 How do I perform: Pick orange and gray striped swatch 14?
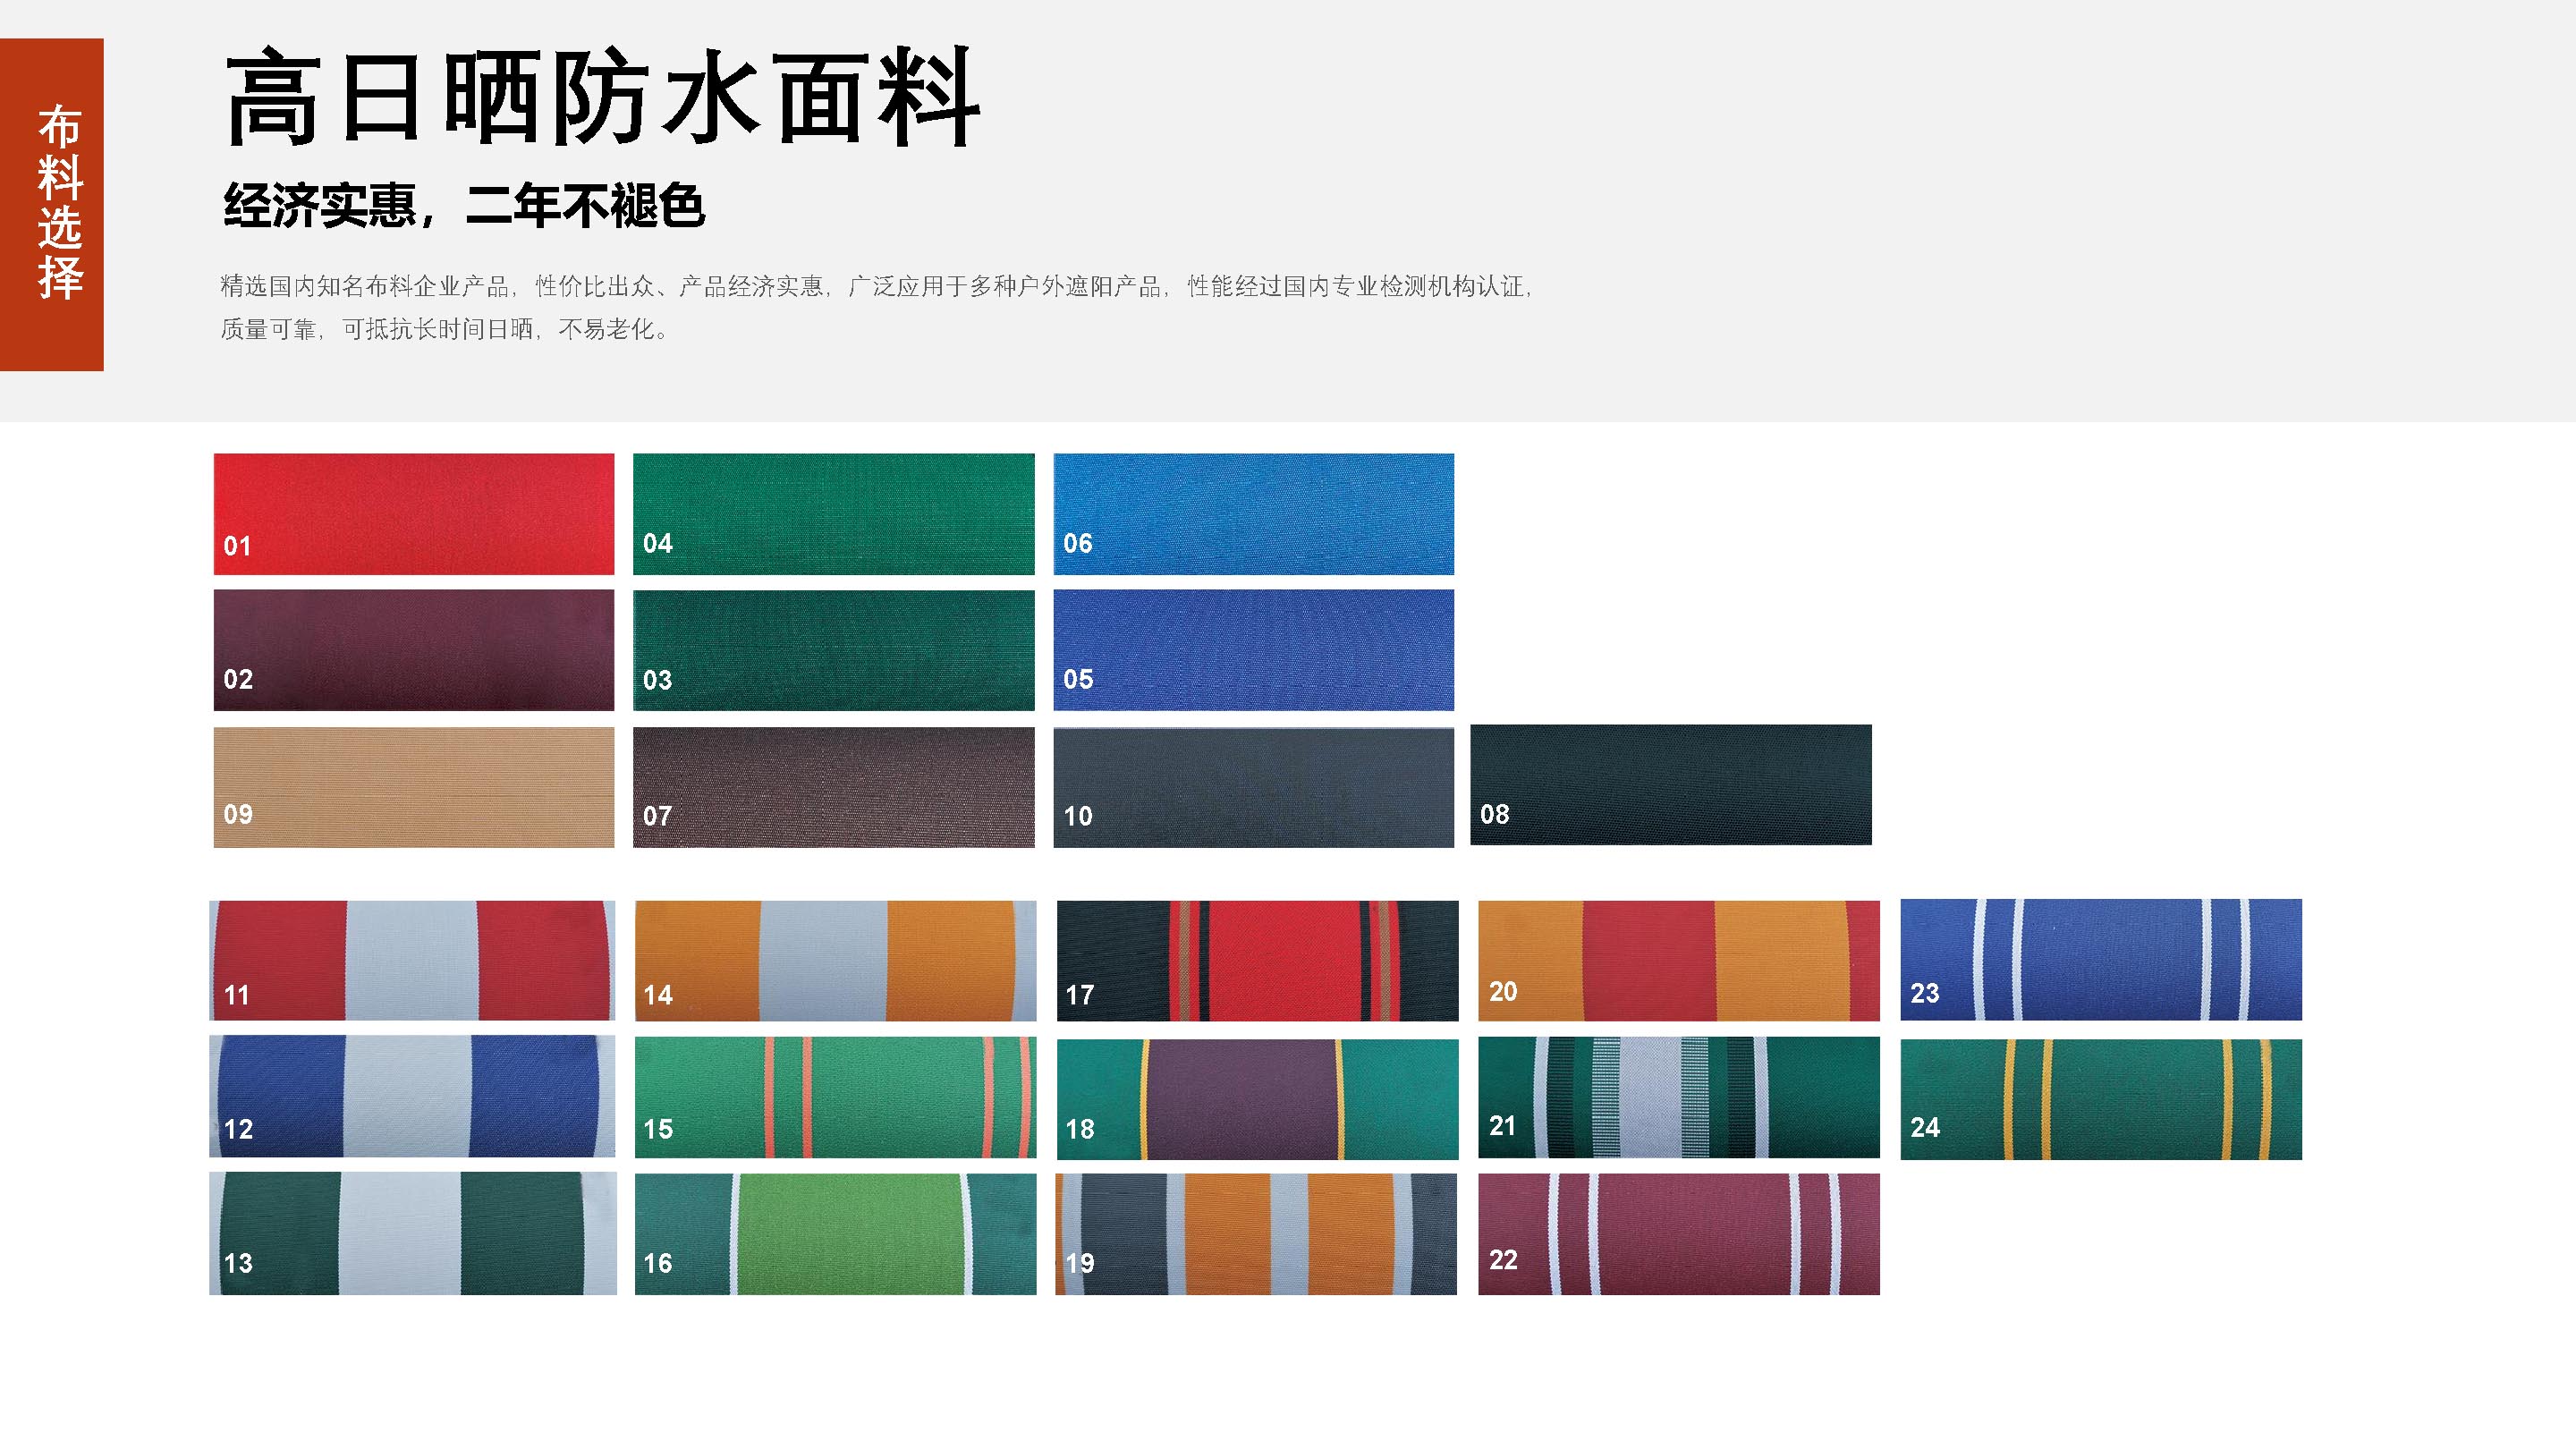point(835,960)
